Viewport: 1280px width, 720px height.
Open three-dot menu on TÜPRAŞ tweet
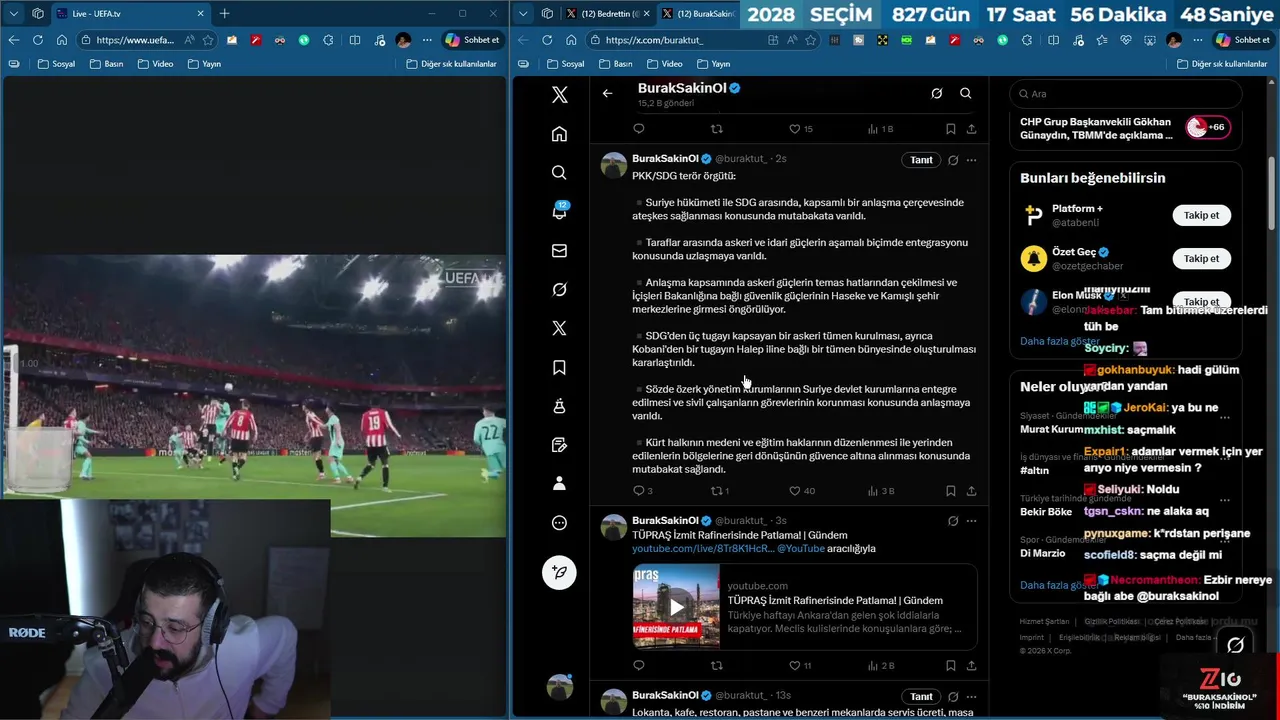pos(971,521)
